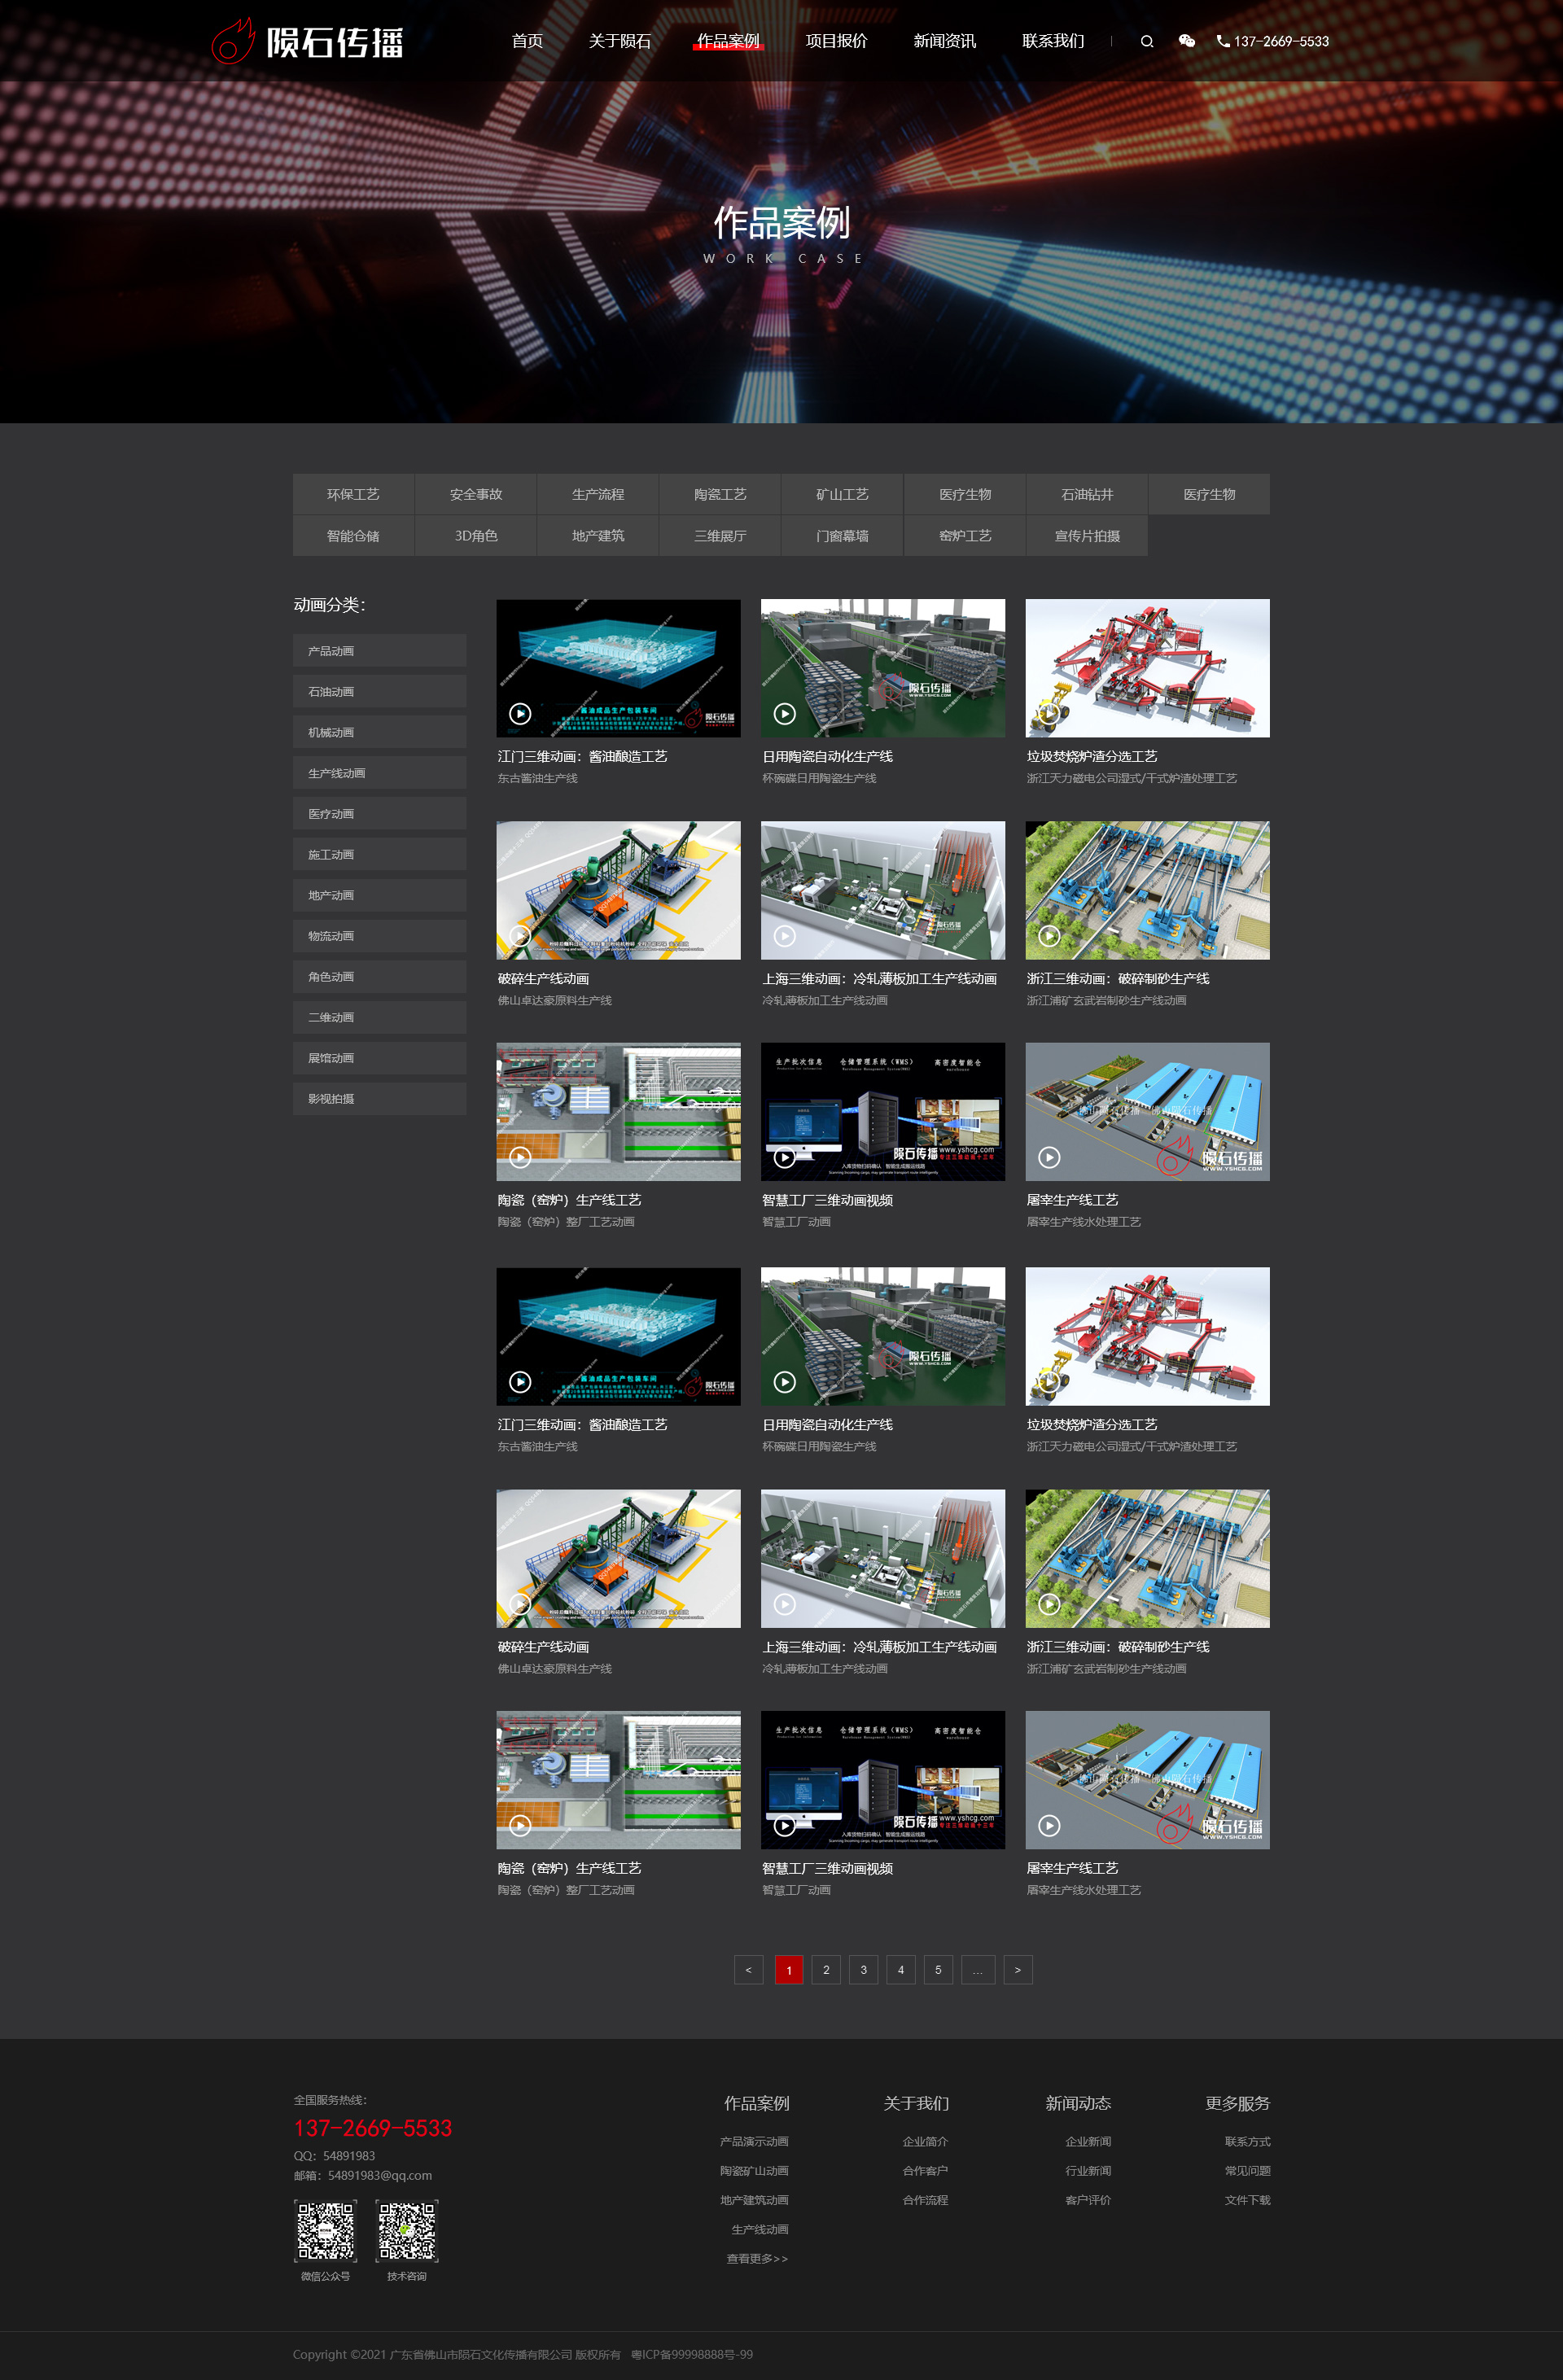Open first 垃圾焚烧炉渣分选工艺 thumbnail
1563x2380 pixels.
(1147, 668)
